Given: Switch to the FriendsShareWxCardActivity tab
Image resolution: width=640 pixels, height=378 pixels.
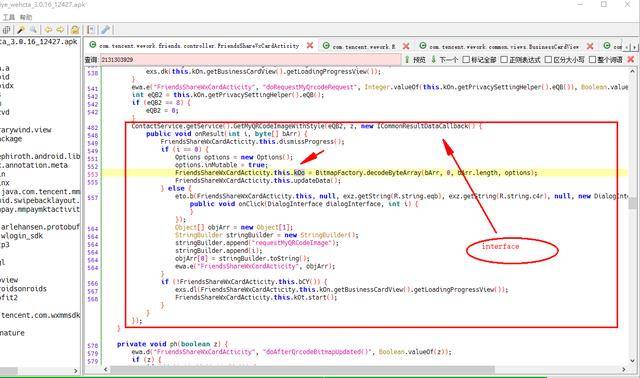Looking at the screenshot, I should [199, 46].
